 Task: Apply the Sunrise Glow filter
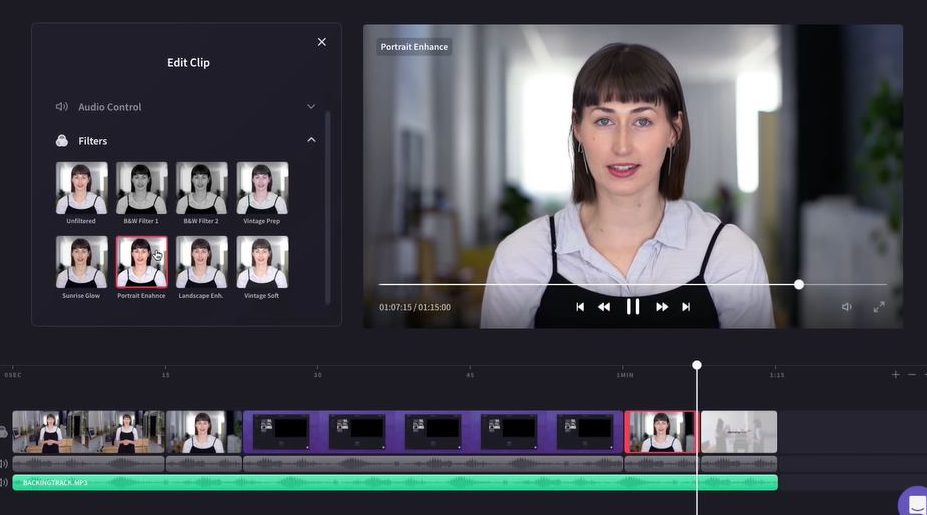point(82,262)
